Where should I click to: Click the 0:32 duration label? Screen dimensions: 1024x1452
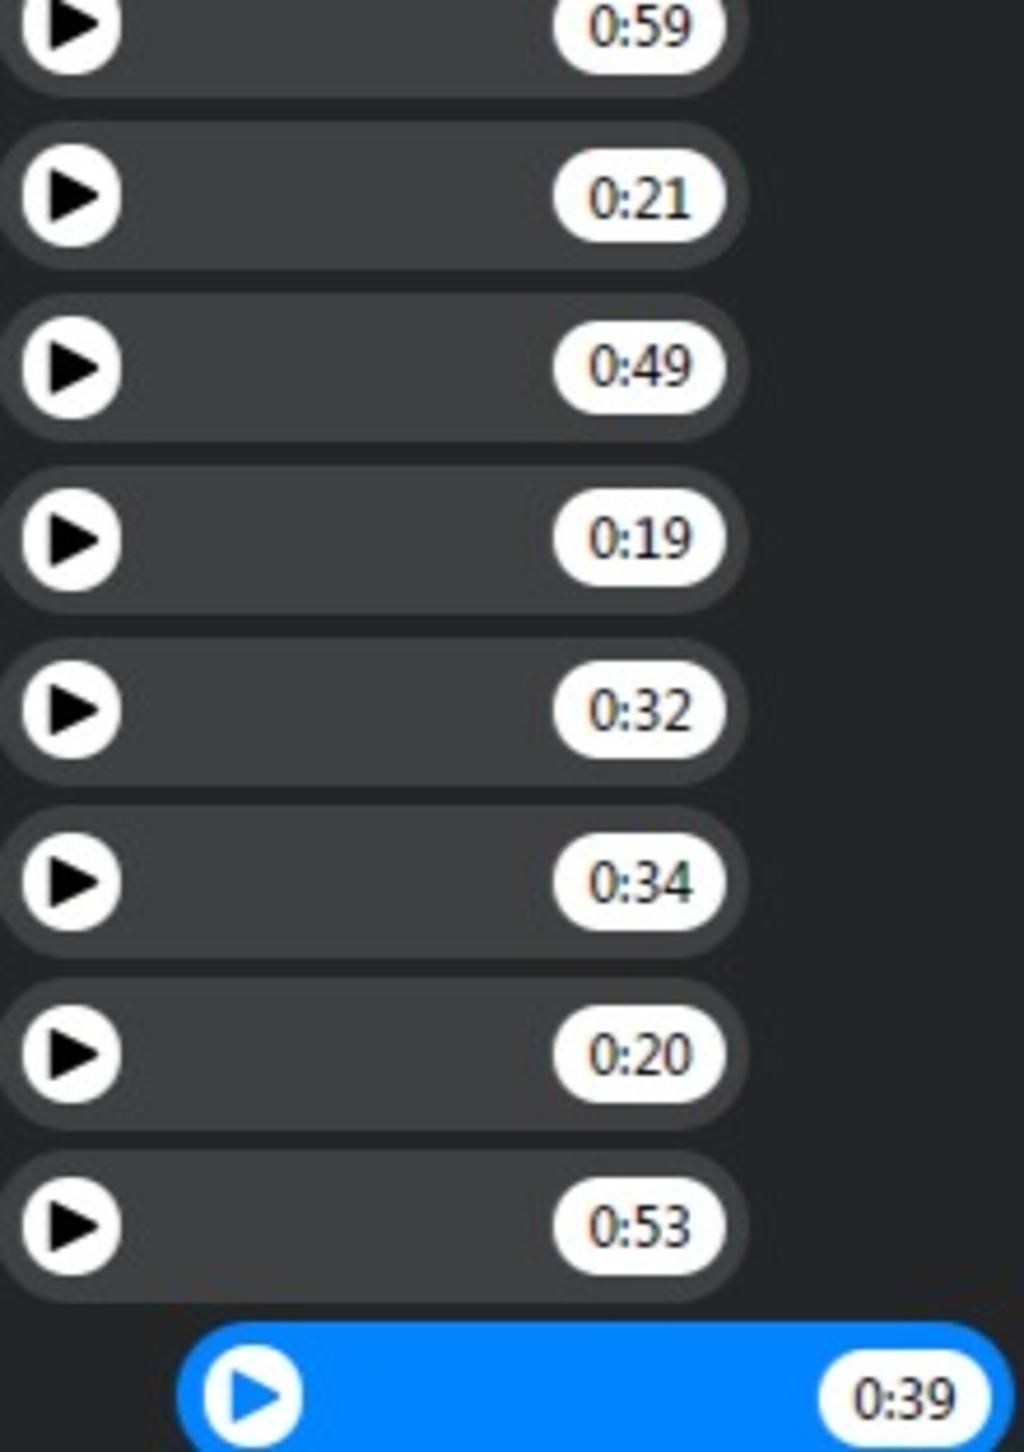(639, 710)
